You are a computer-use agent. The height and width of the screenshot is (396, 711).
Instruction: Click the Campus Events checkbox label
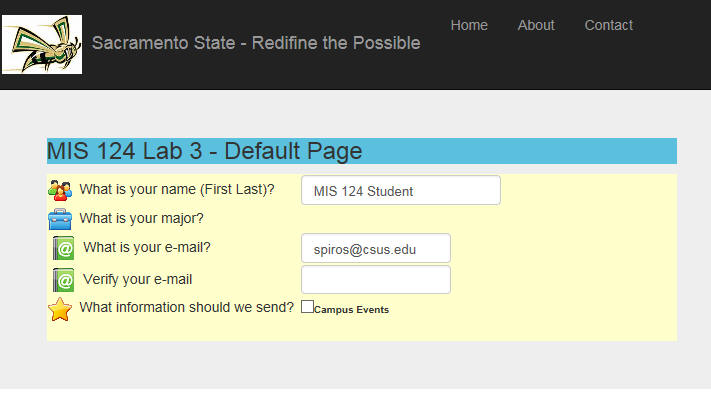pos(351,310)
